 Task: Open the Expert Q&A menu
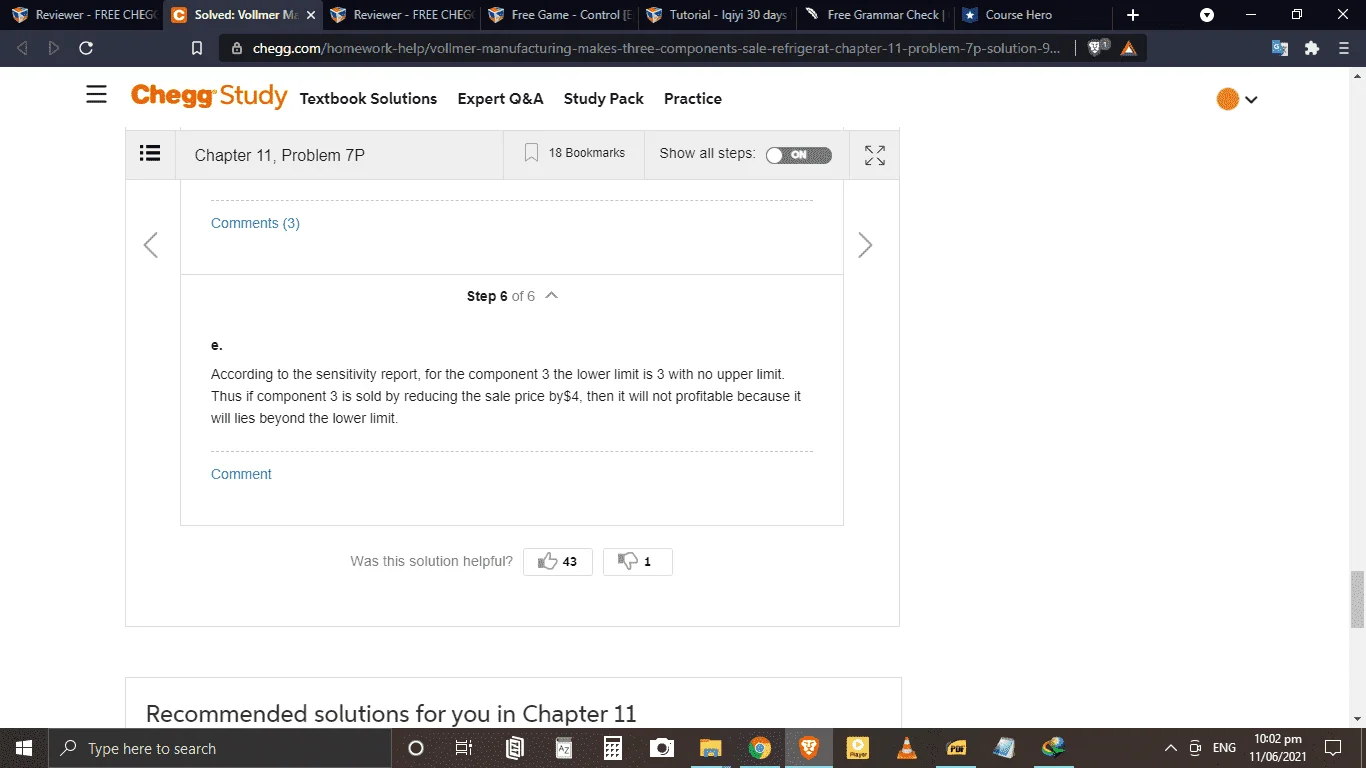point(500,99)
